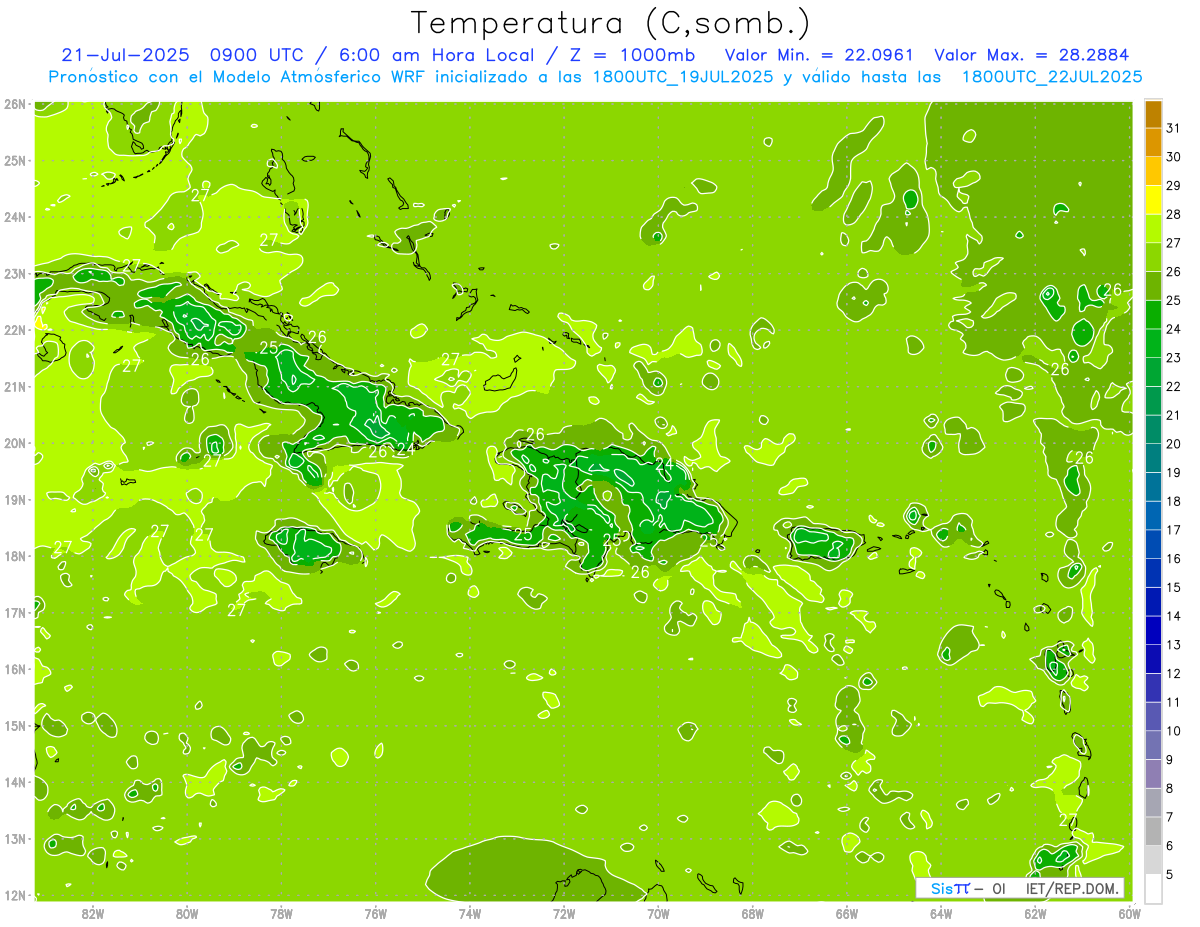Click the "22N" latitude axis label
This screenshot has width=1200, height=927.
(x=15, y=330)
